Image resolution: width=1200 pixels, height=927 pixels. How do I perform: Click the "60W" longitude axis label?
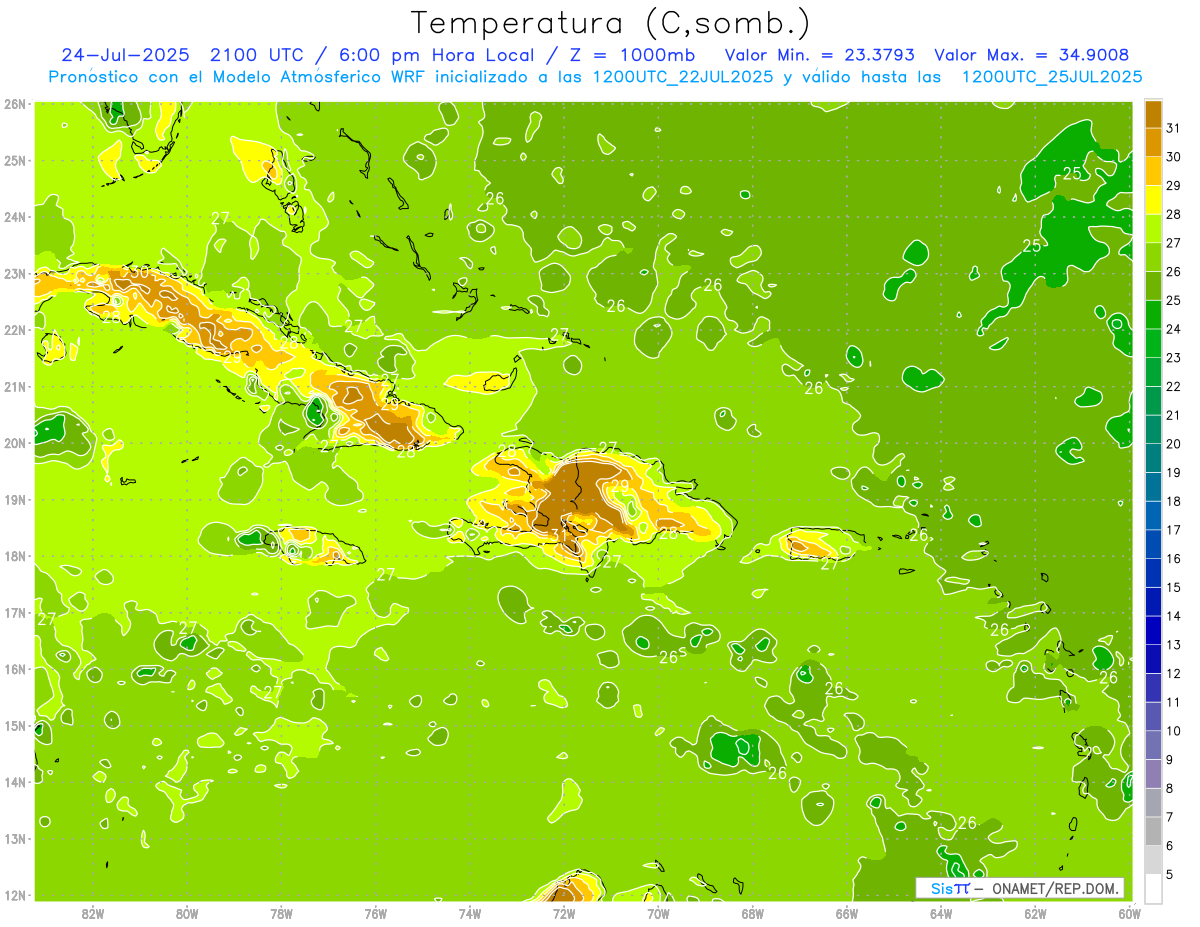point(1129,913)
